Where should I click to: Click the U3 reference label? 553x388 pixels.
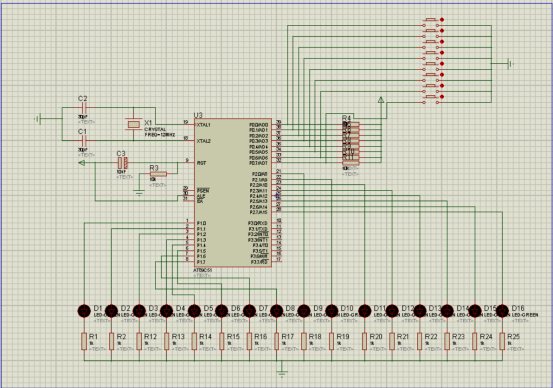pyautogui.click(x=198, y=115)
